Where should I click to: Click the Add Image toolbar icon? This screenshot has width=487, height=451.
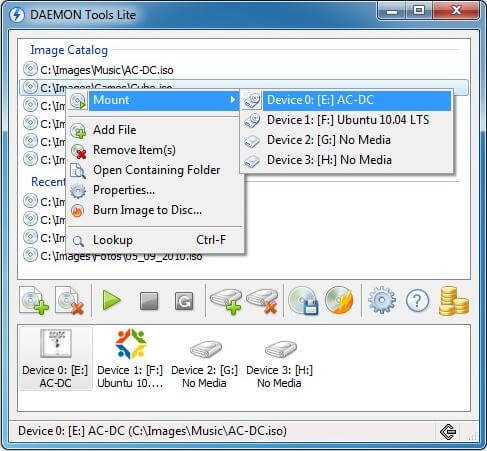click(34, 301)
